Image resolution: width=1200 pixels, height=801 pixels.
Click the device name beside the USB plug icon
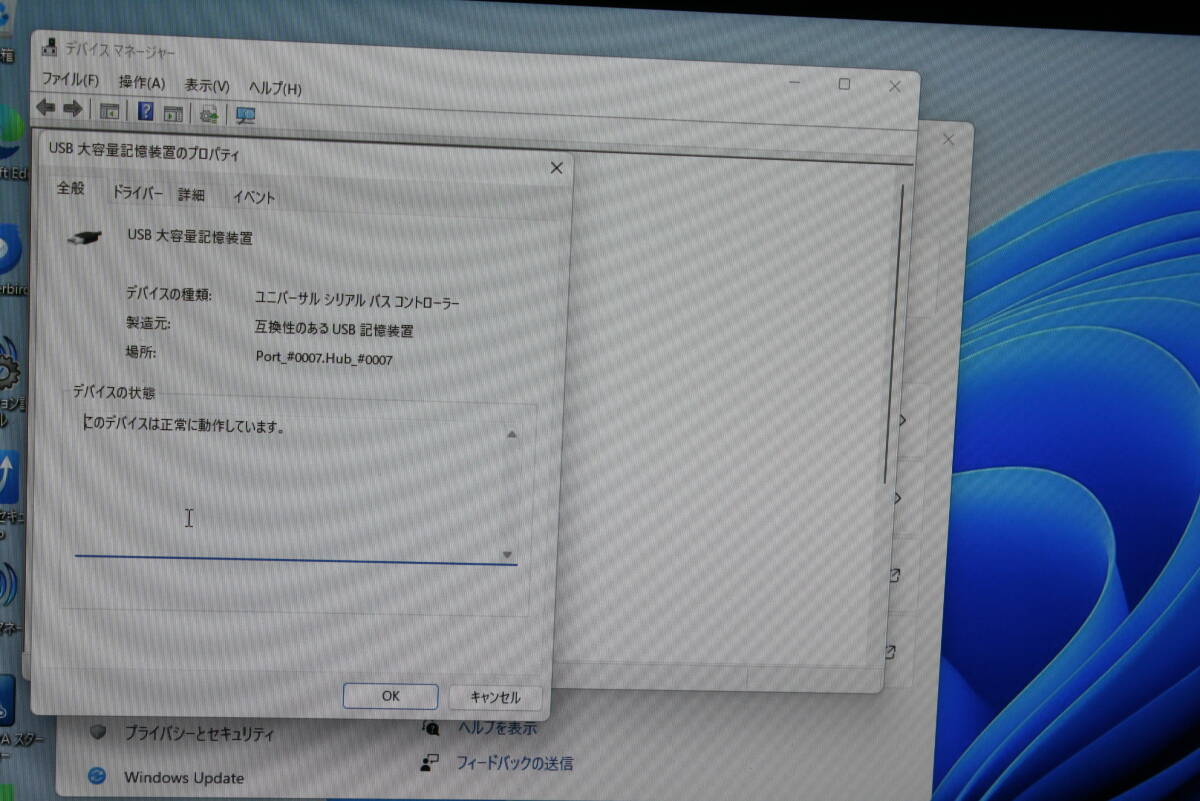(x=190, y=237)
